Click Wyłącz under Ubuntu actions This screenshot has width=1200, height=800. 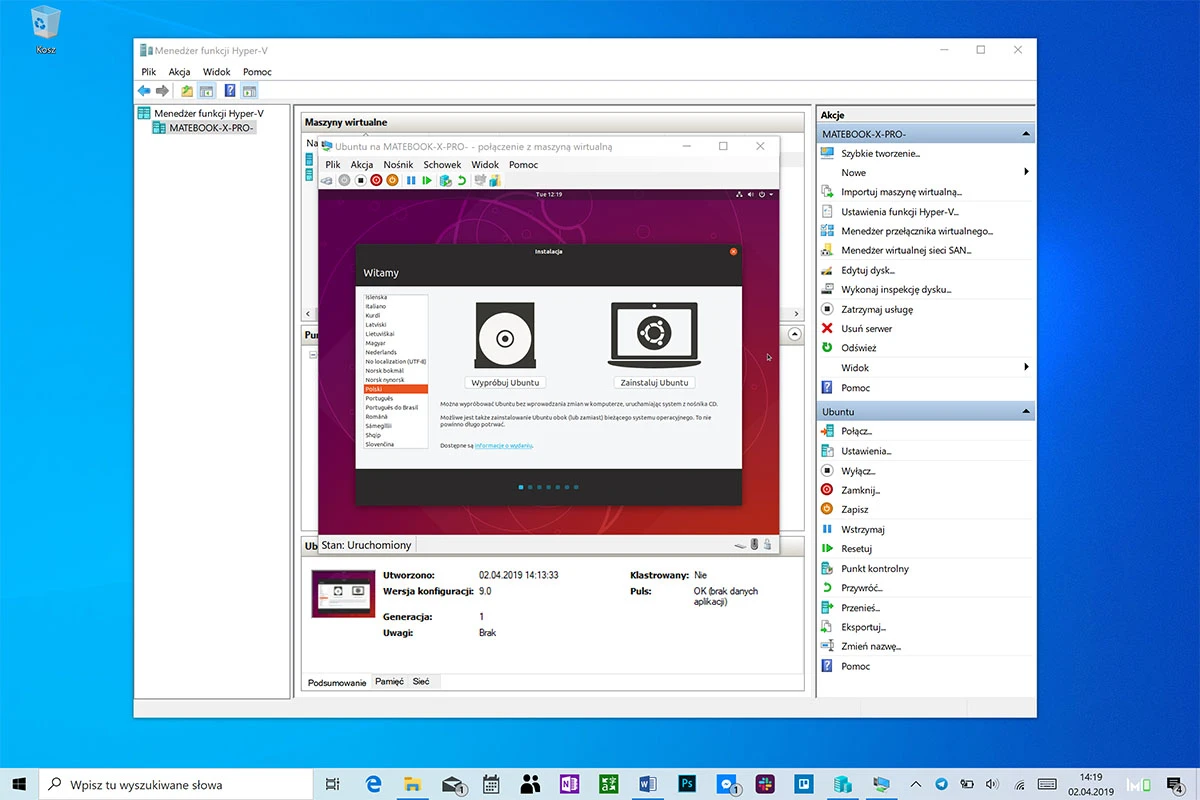858,470
